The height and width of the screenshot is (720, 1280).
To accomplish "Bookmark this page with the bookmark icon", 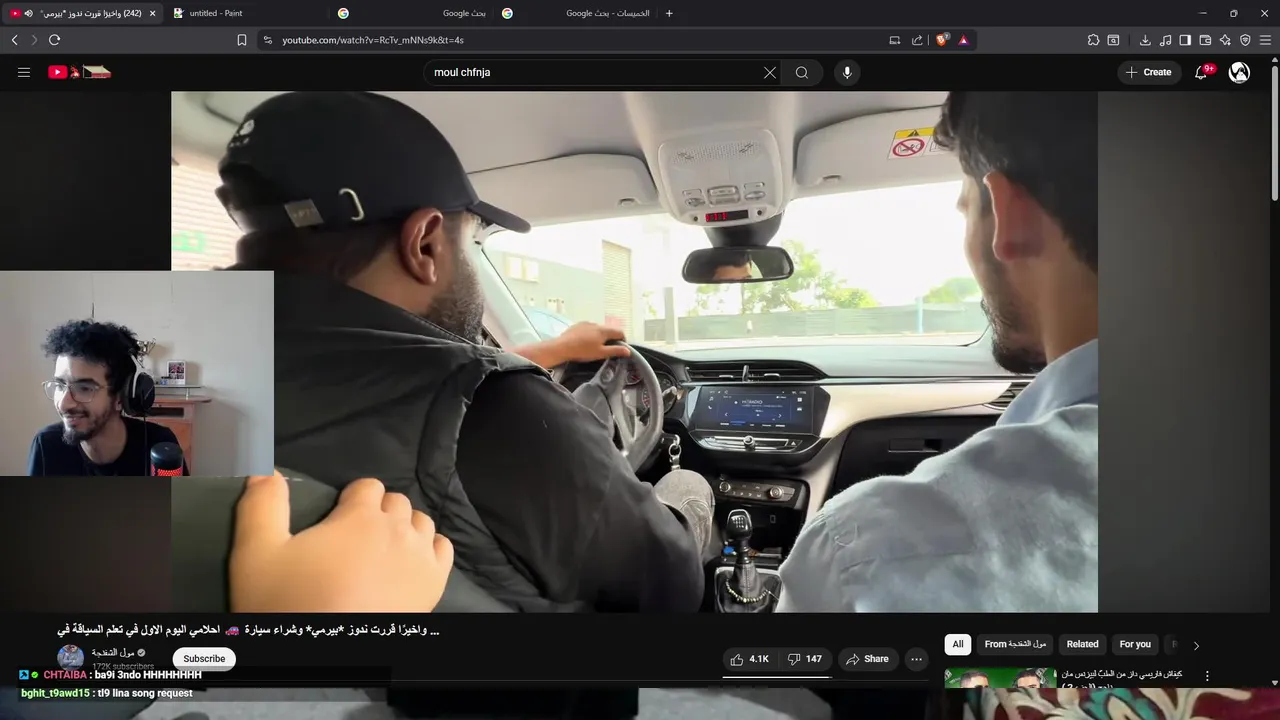I will [x=242, y=40].
